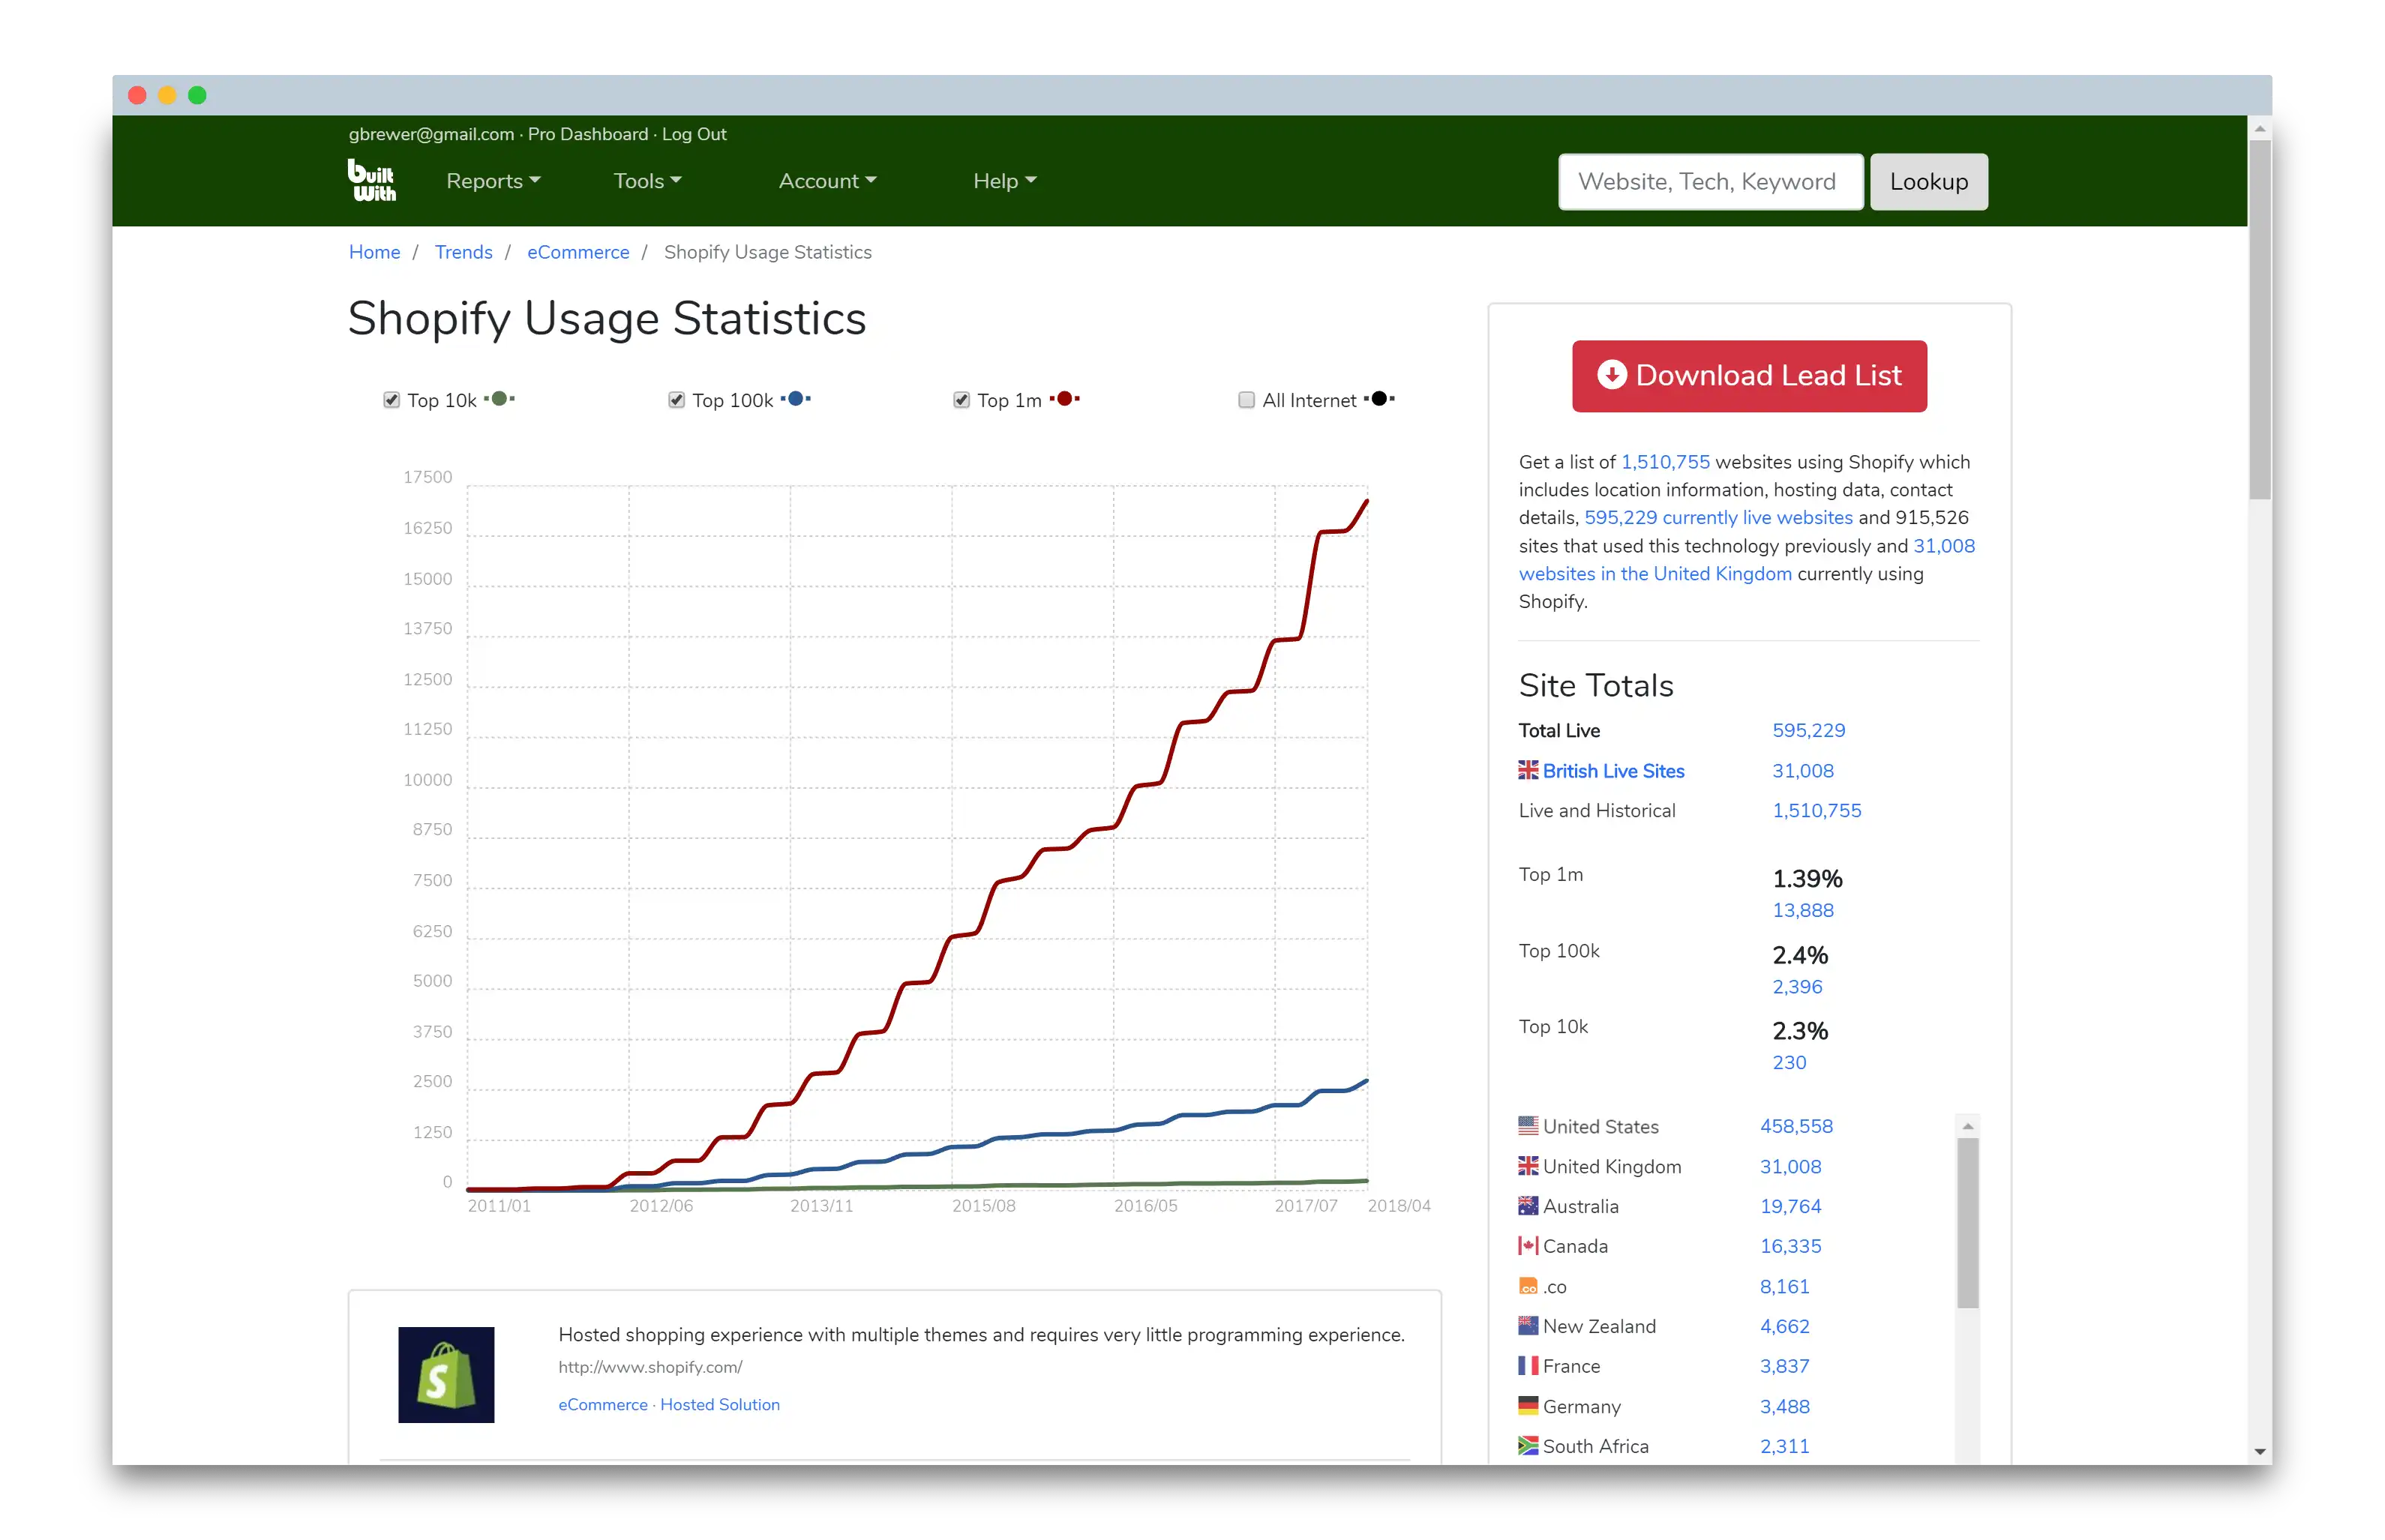Viewport: 2385px width, 1540px height.
Task: Open the 1,510,755 websites link in description
Action: click(1664, 461)
